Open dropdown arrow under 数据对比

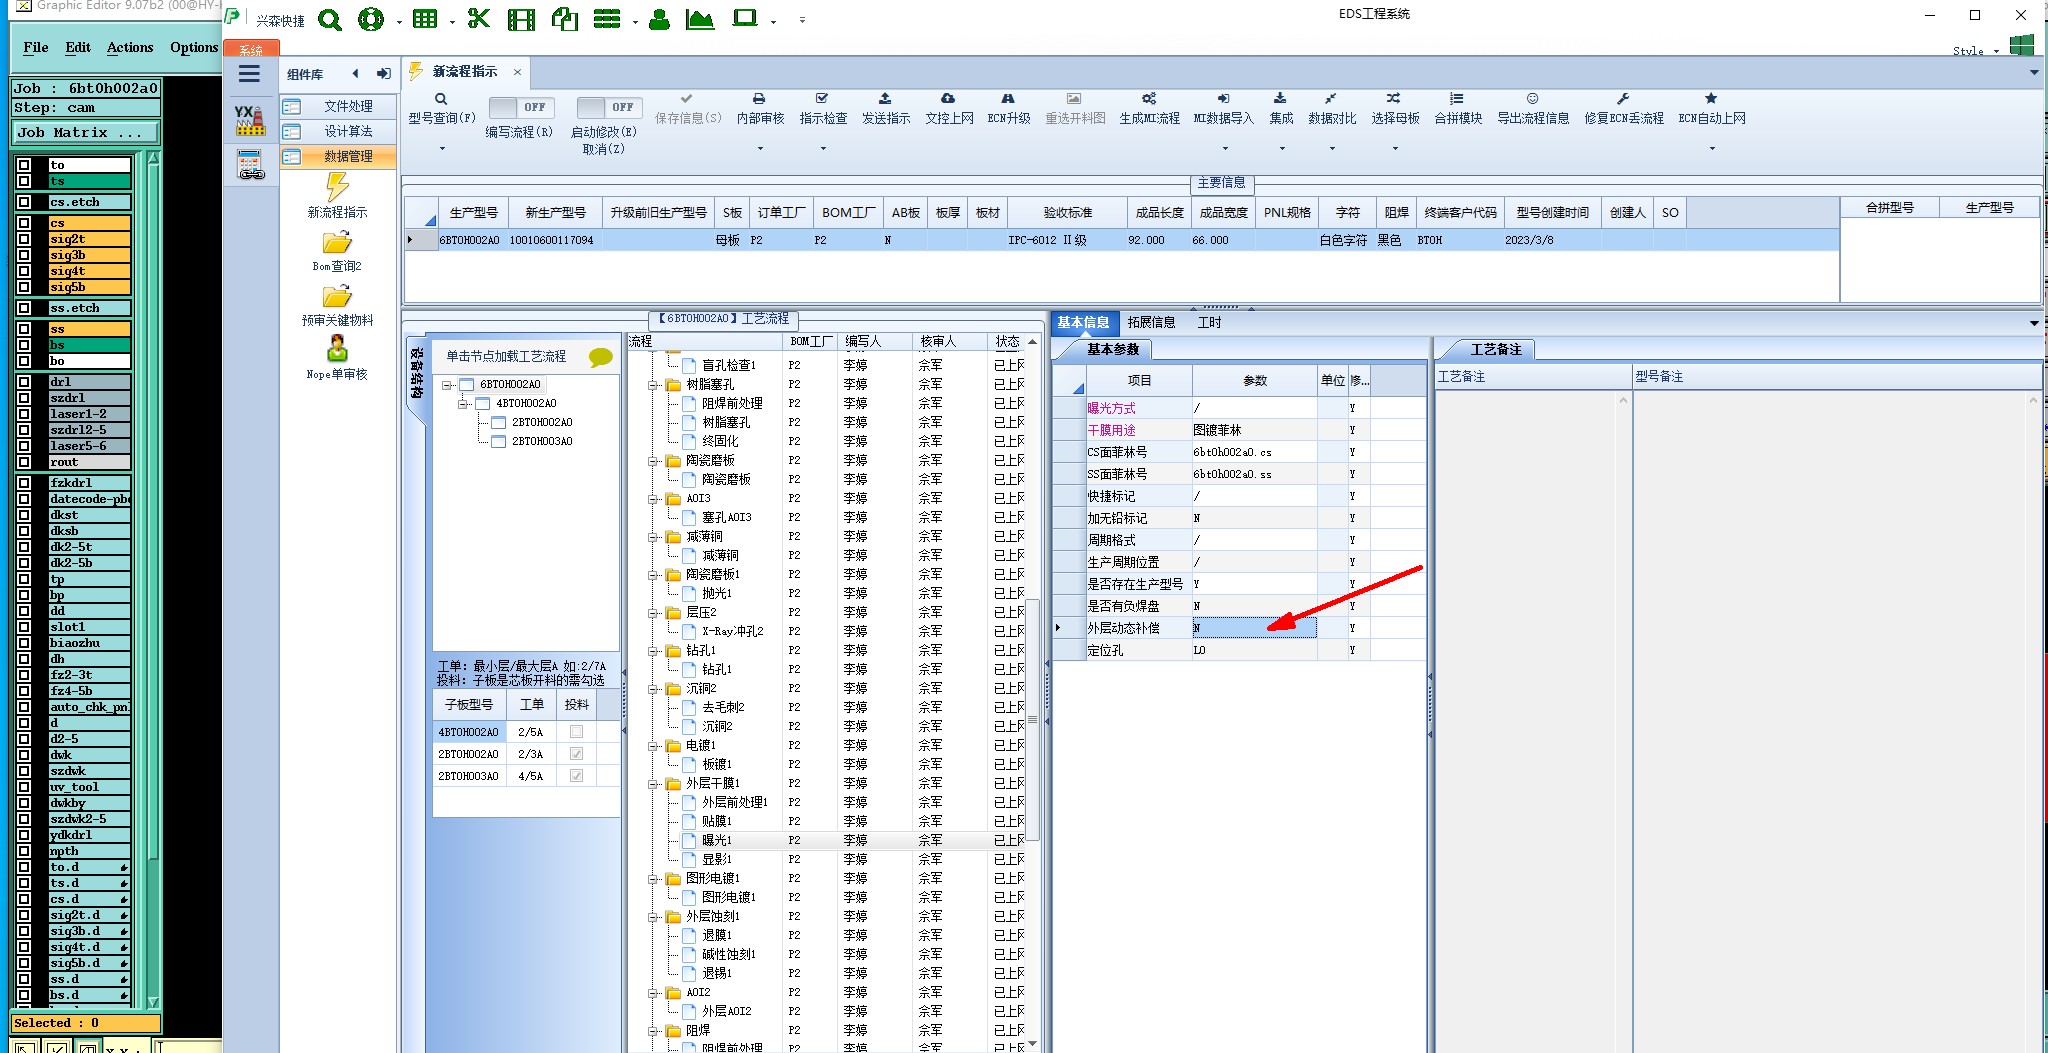point(1332,149)
